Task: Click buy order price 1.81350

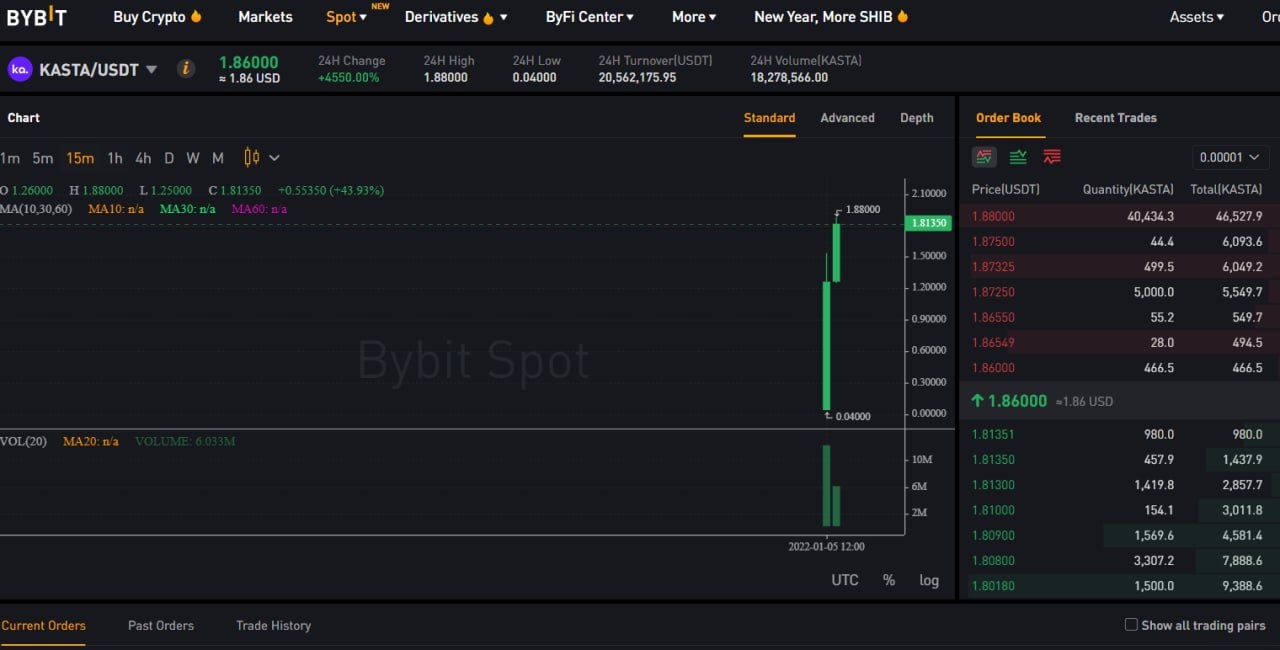Action: 993,460
